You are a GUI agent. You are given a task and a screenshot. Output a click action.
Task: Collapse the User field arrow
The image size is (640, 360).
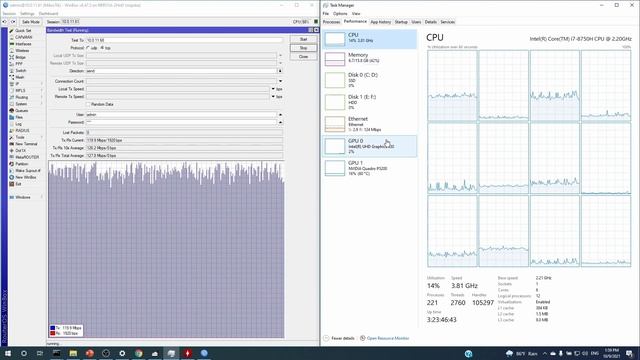(280, 115)
